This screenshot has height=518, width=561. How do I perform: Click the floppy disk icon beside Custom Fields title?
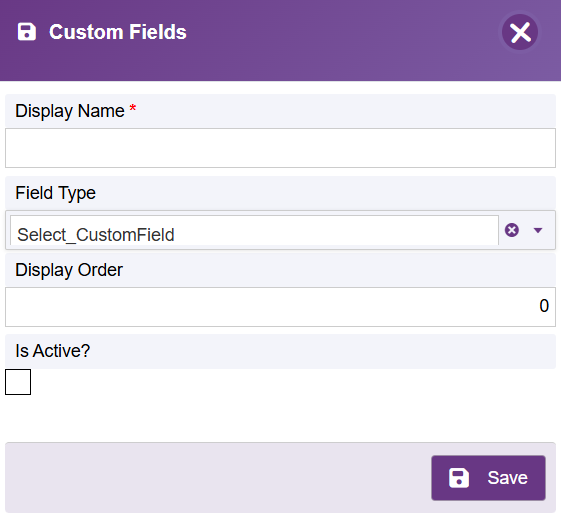tap(27, 32)
